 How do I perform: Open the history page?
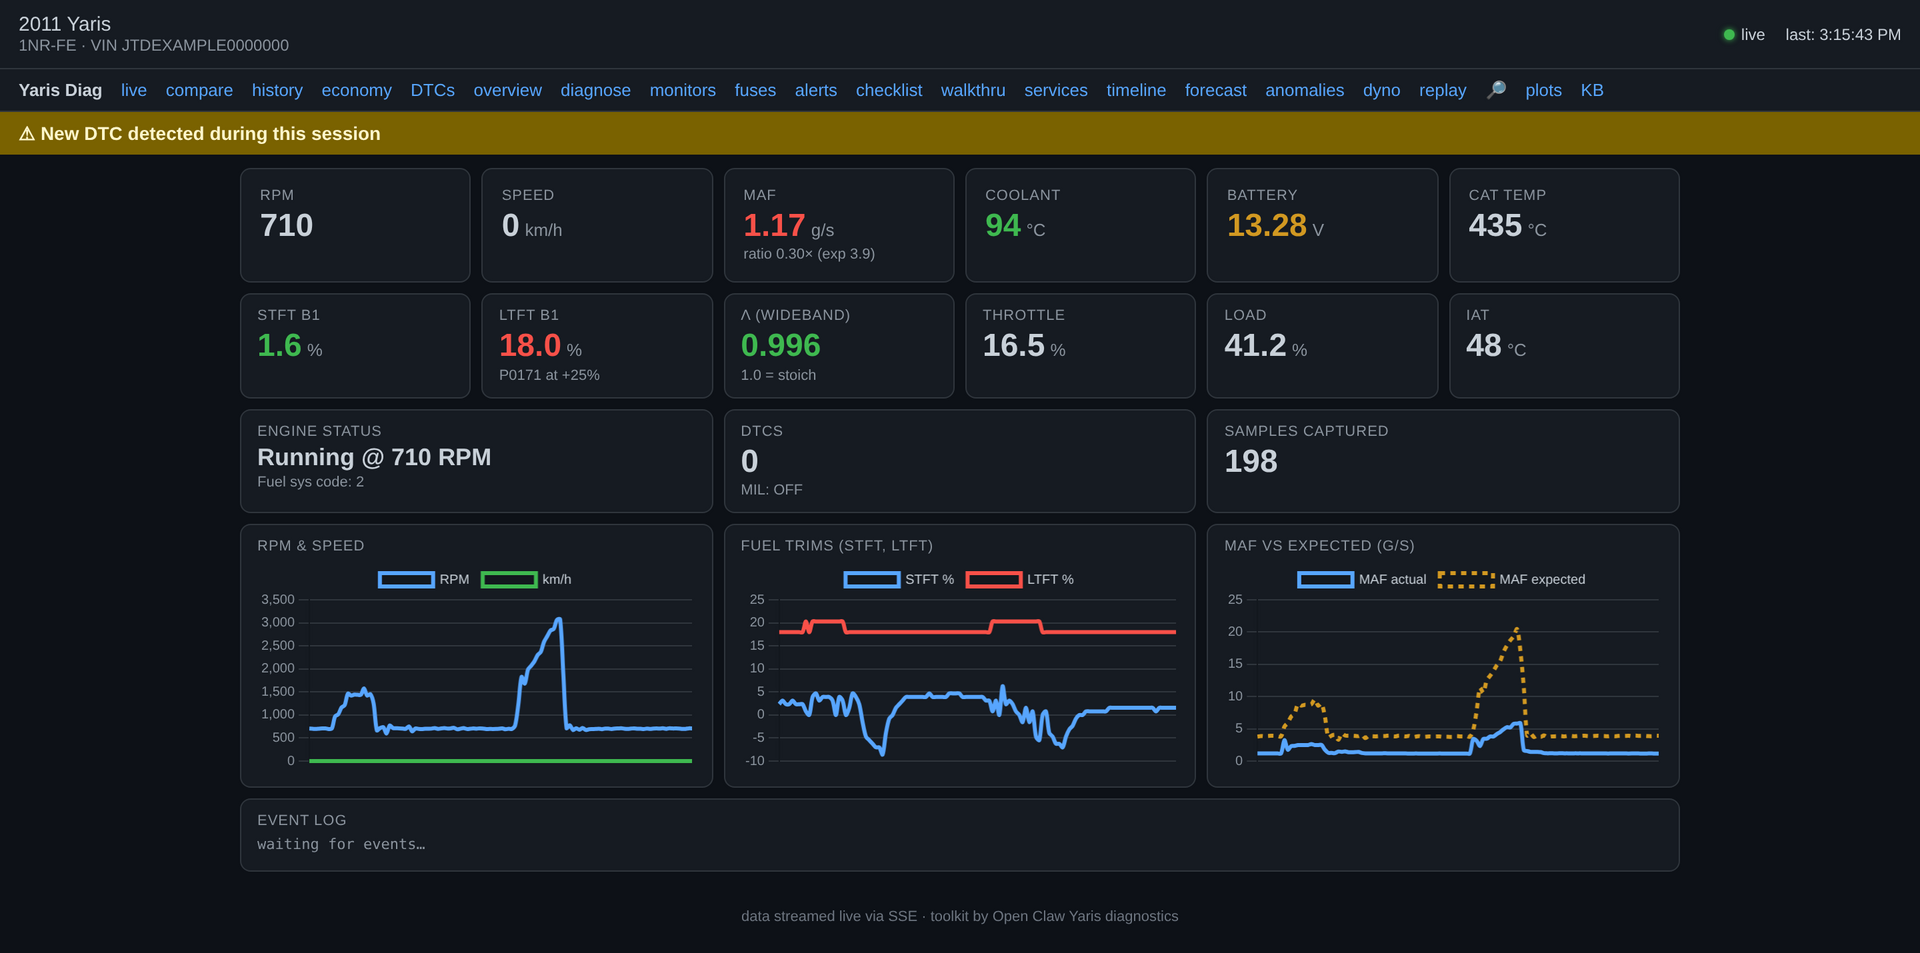point(277,90)
